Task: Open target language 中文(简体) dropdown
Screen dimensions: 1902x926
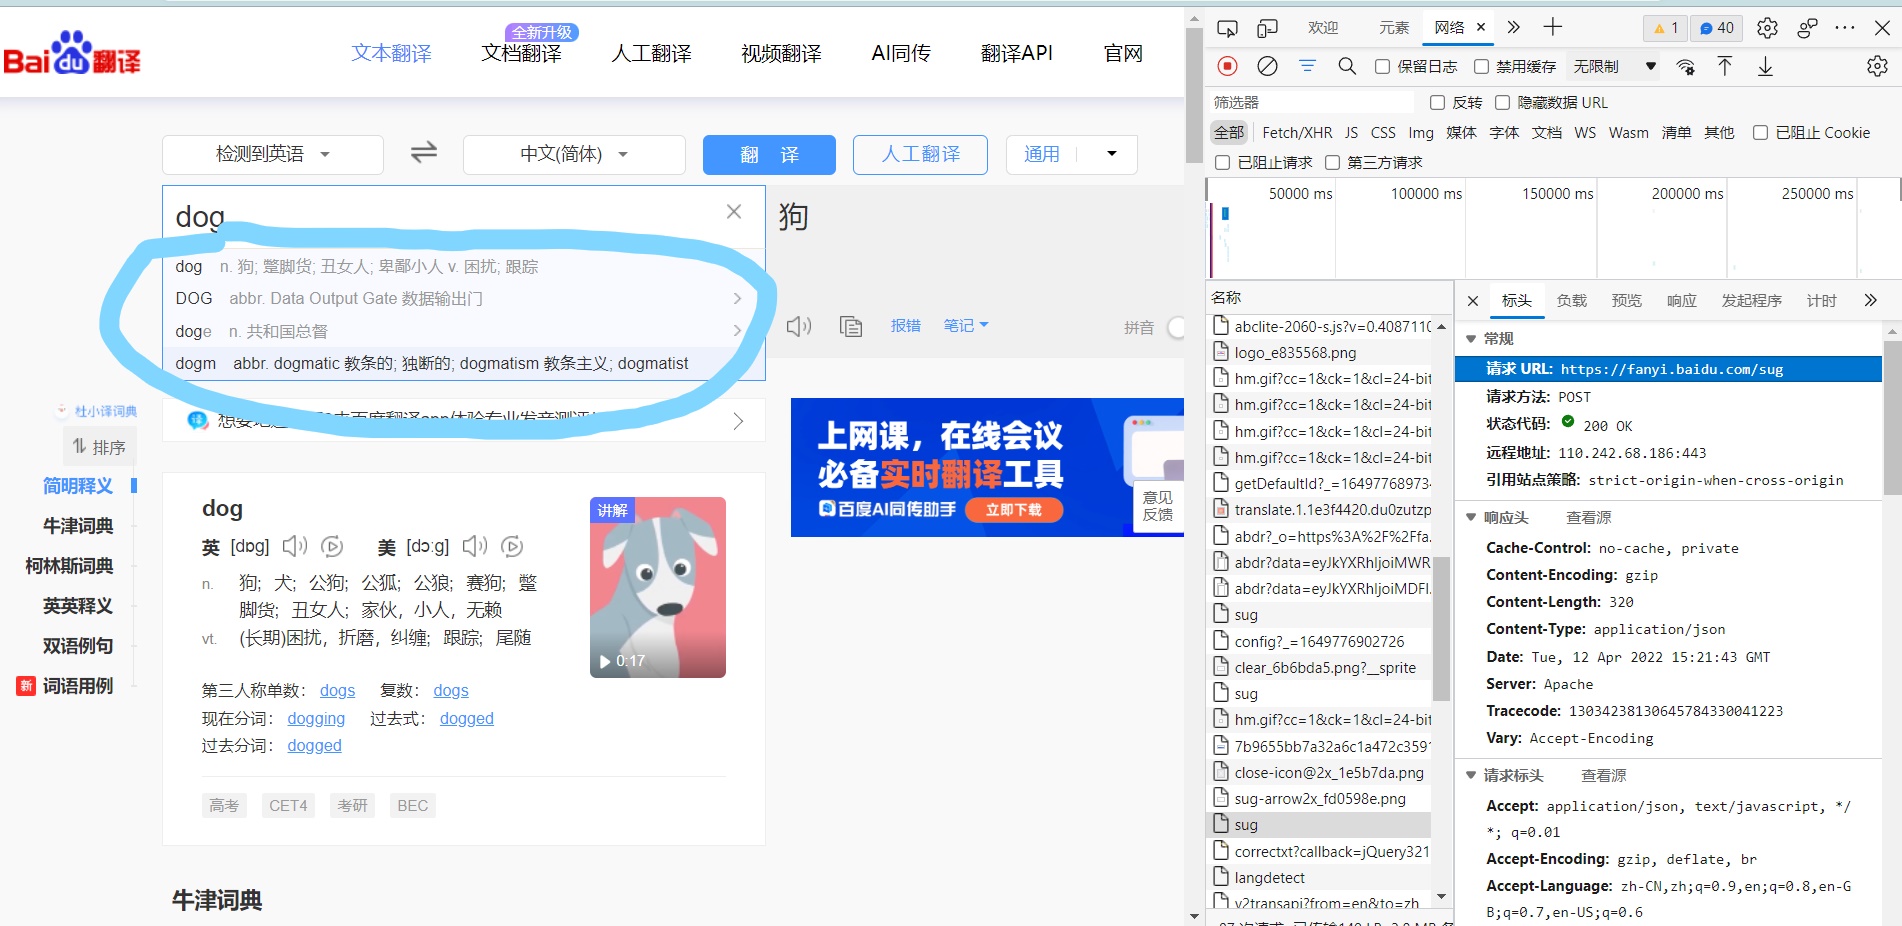Action: coord(574,154)
